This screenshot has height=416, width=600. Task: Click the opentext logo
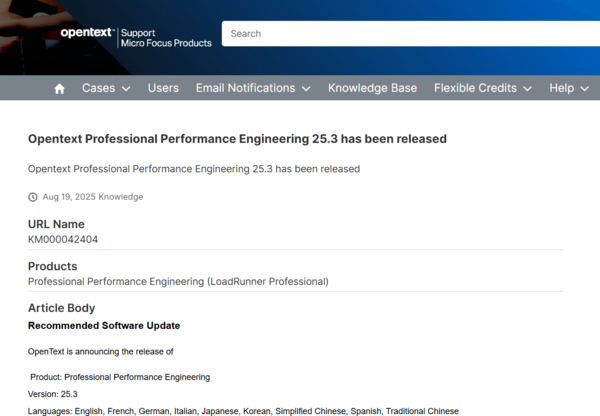[87, 33]
